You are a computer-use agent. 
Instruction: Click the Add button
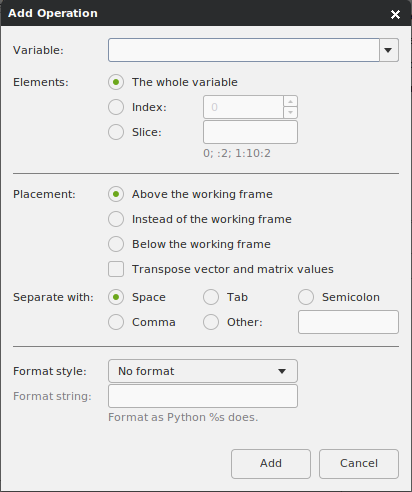[x=271, y=464]
